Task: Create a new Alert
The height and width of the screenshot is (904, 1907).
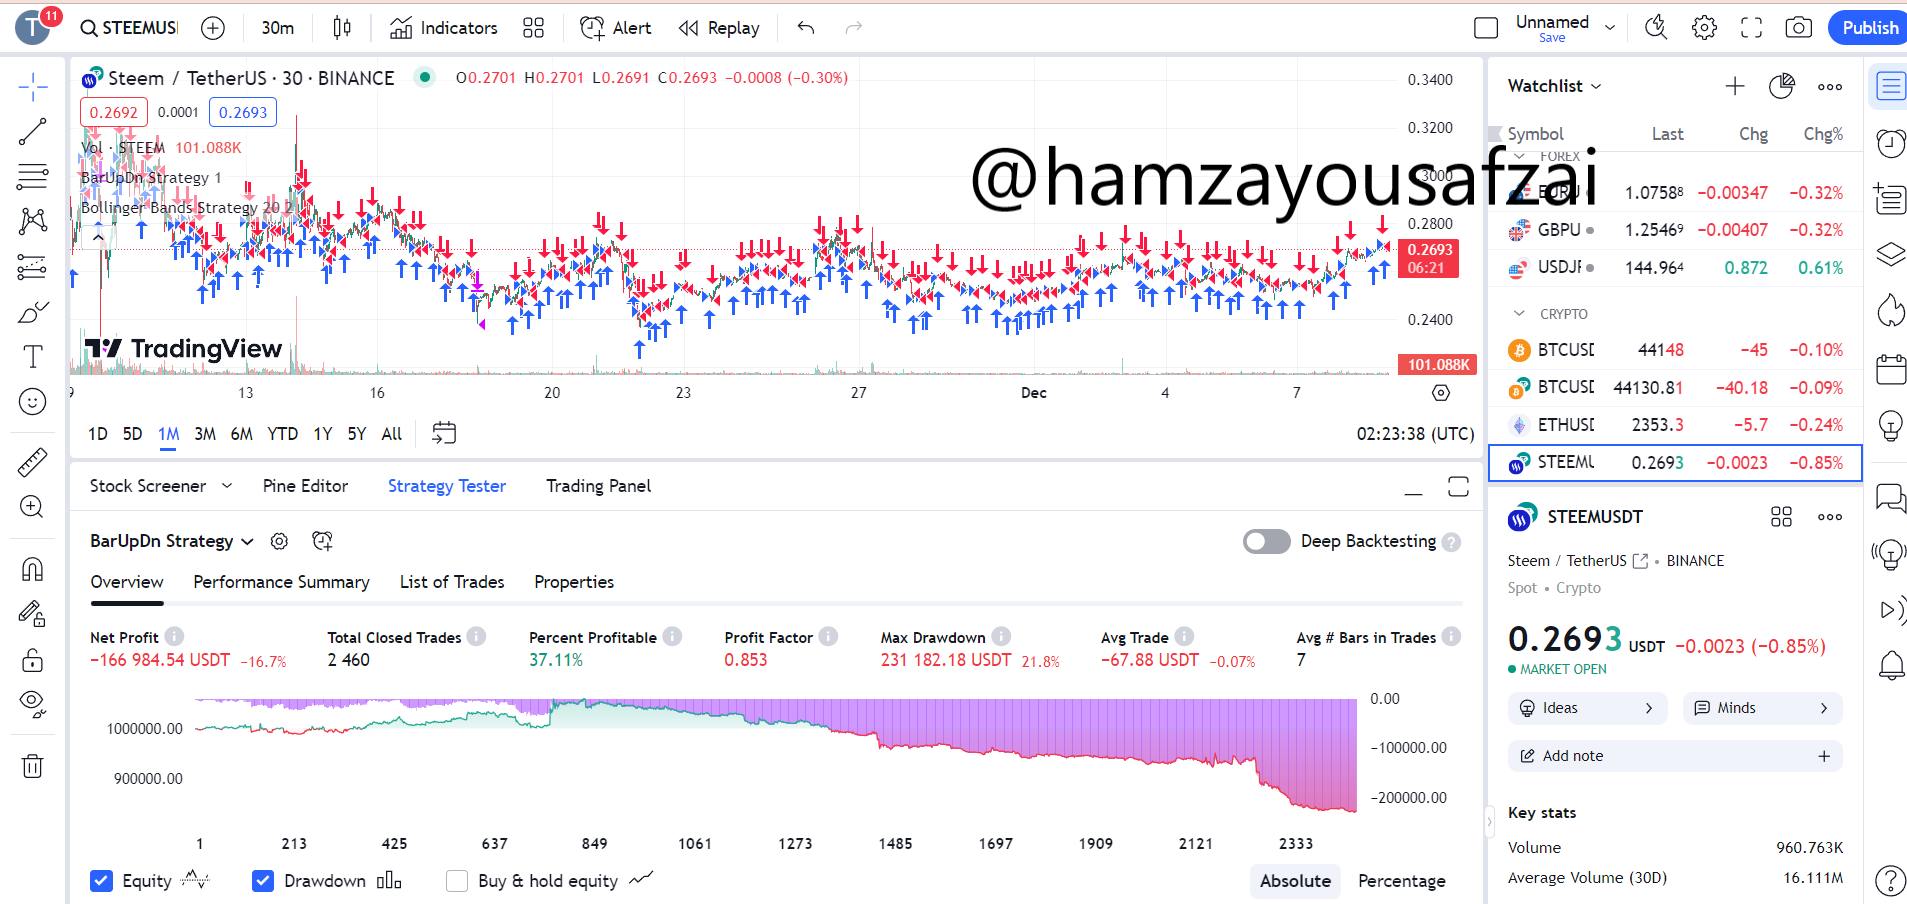Action: coord(616,28)
